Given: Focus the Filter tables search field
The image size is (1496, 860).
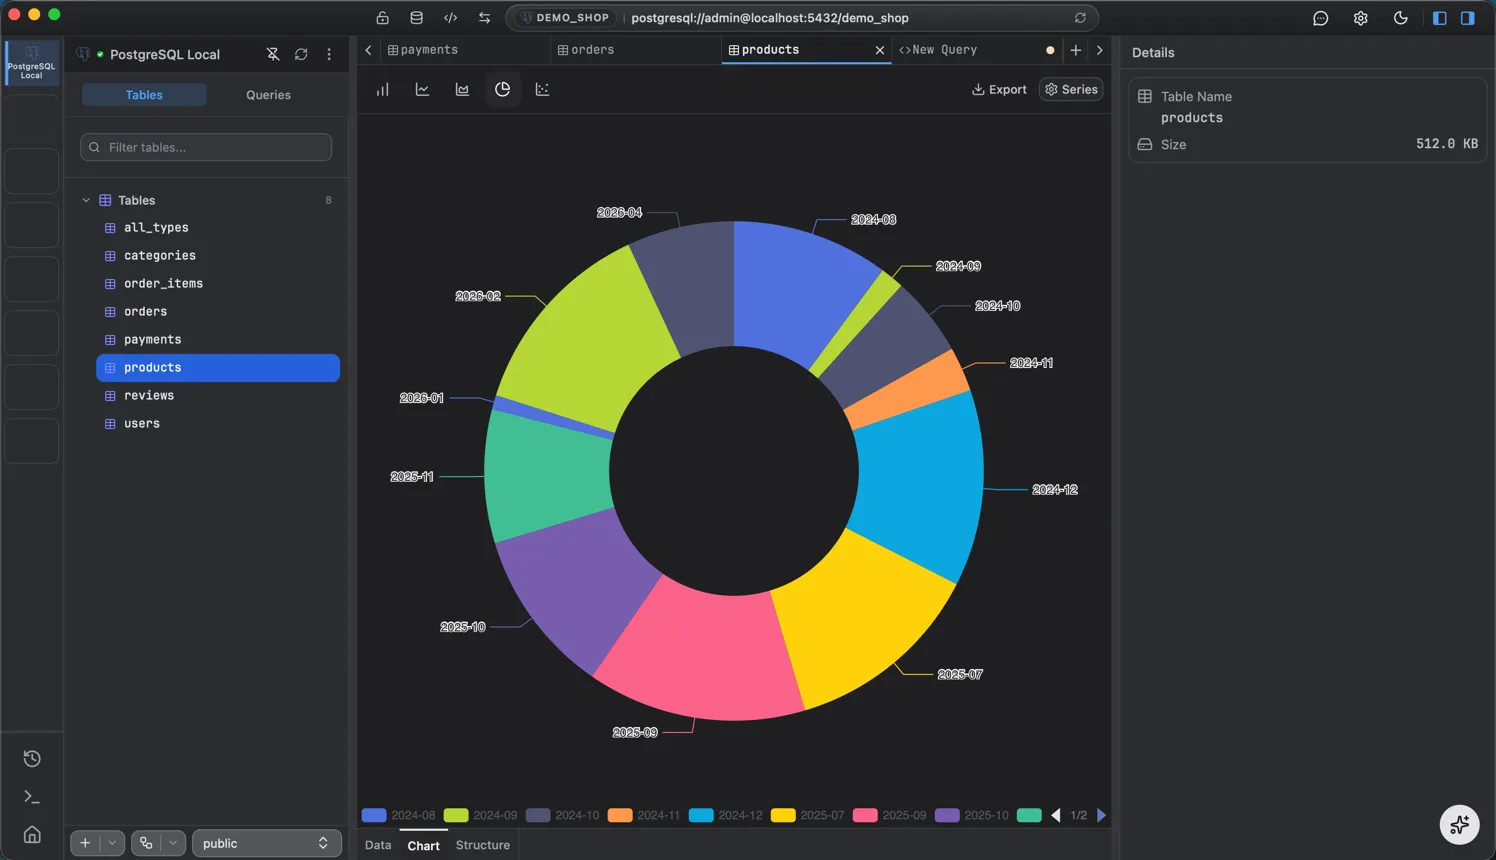Looking at the screenshot, I should coord(206,147).
